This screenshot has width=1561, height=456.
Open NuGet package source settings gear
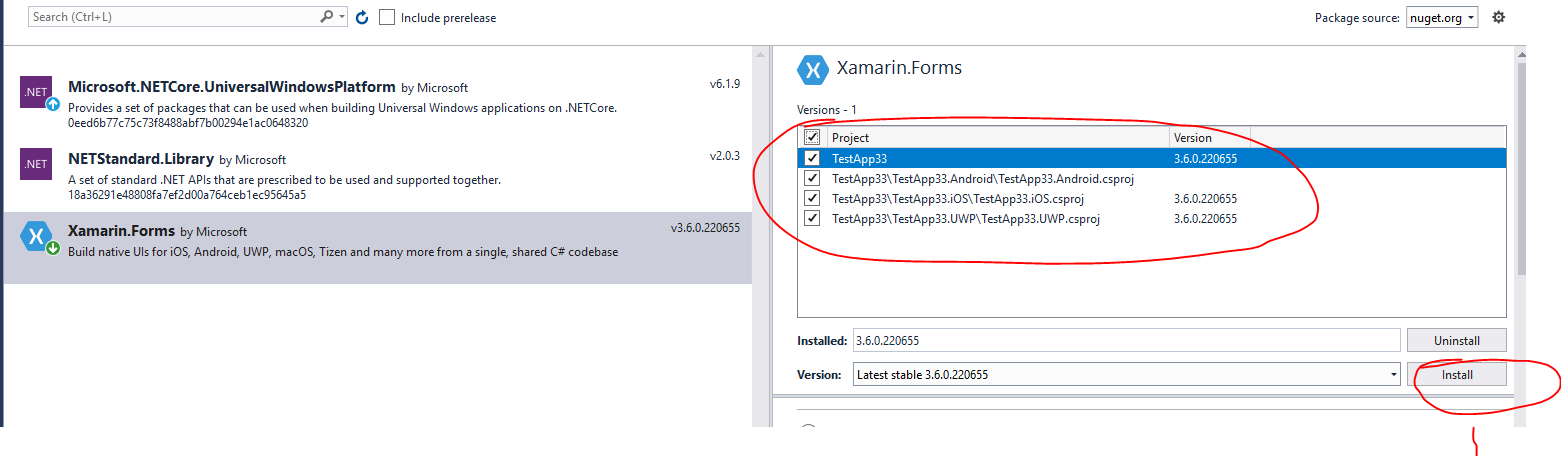pos(1498,17)
